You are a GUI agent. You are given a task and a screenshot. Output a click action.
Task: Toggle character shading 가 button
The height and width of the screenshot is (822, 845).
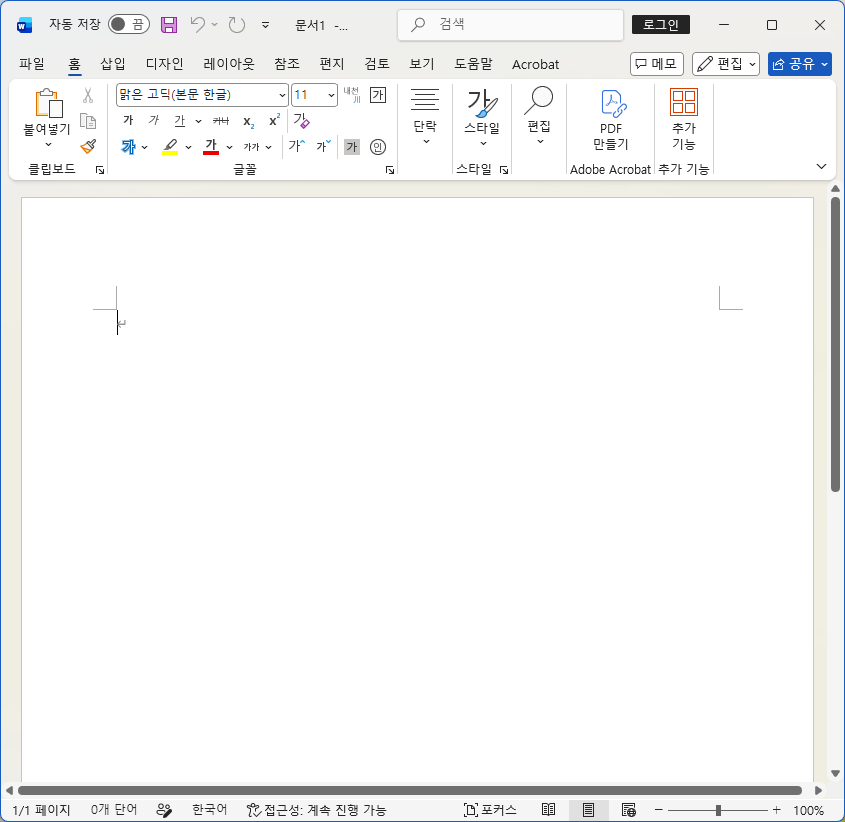tap(352, 147)
